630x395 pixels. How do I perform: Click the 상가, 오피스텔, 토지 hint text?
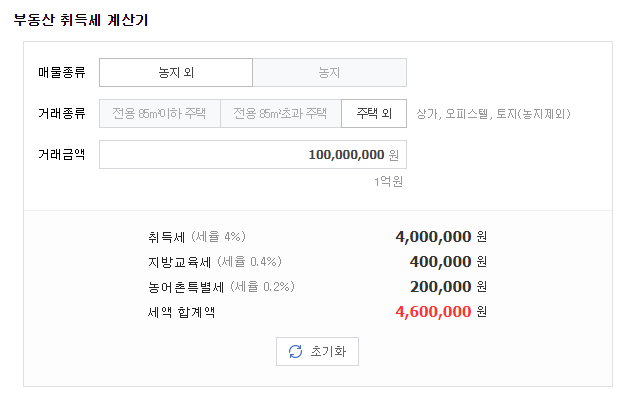493,114
